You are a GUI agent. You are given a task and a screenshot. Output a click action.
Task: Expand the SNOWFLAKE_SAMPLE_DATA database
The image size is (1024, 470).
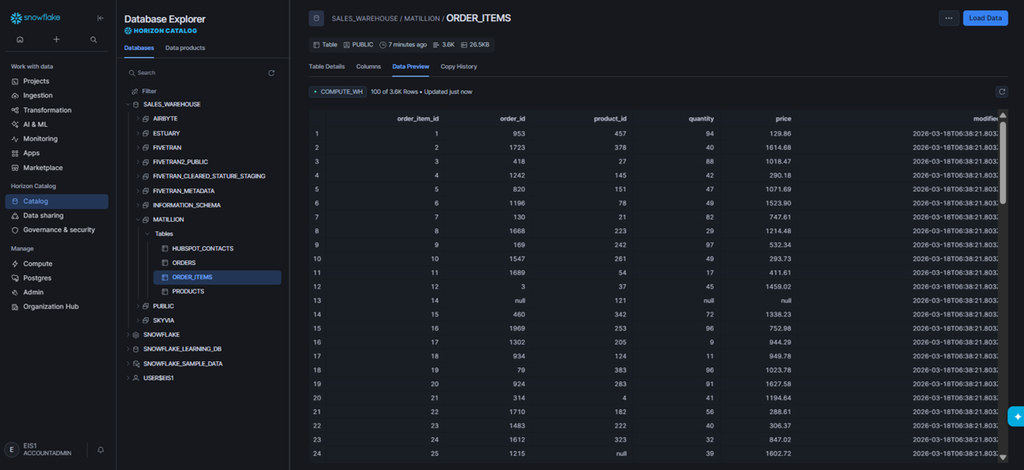tap(127, 364)
